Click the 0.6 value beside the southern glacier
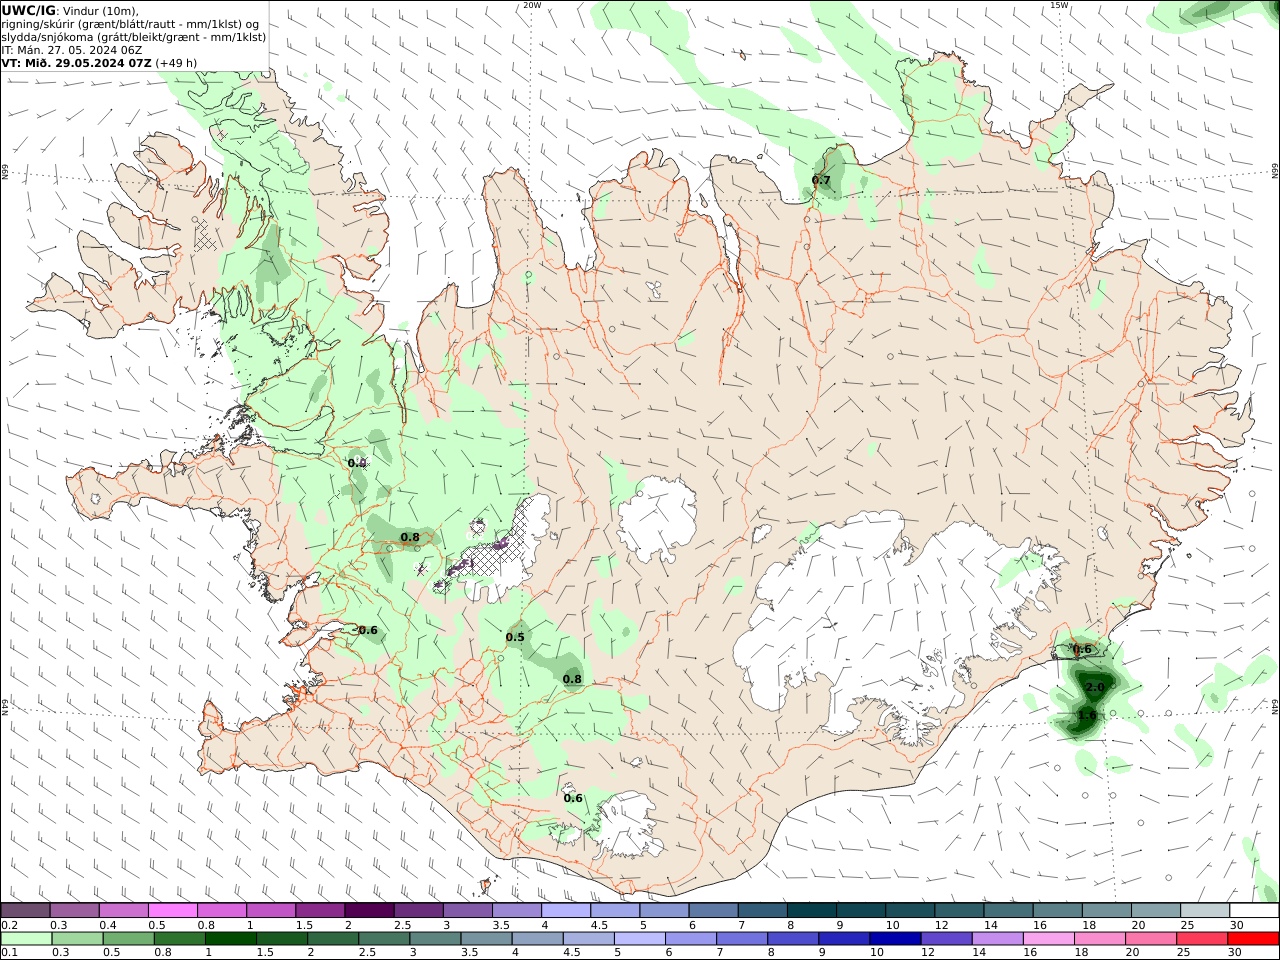The image size is (1280, 960). click(x=573, y=798)
